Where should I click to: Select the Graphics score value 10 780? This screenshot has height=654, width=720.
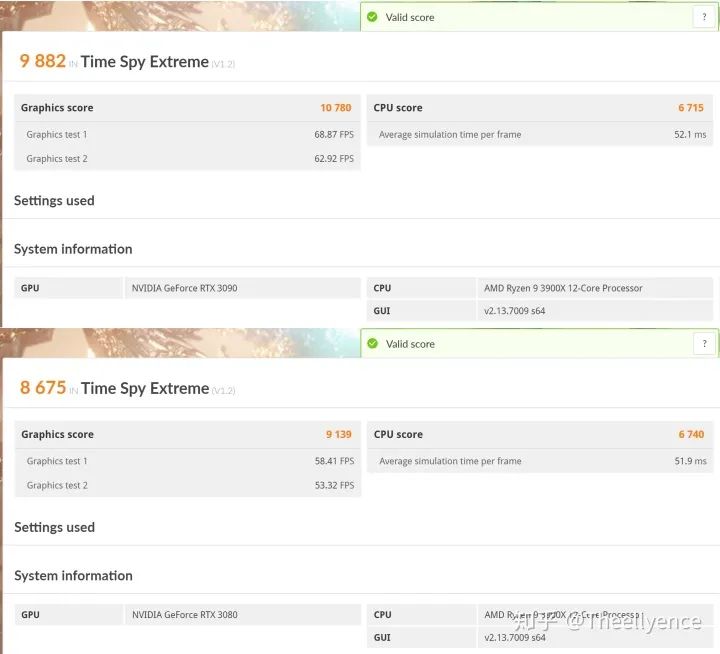tap(335, 108)
